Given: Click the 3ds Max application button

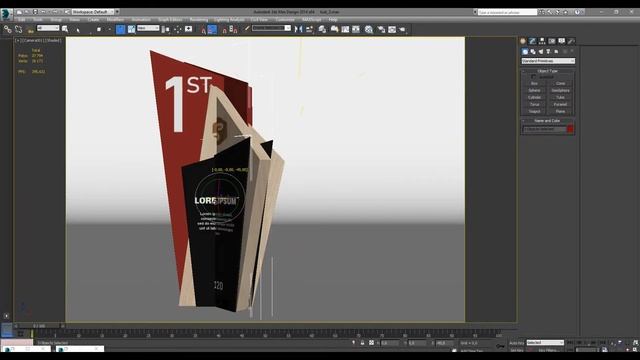Looking at the screenshot, I should tap(6, 14).
